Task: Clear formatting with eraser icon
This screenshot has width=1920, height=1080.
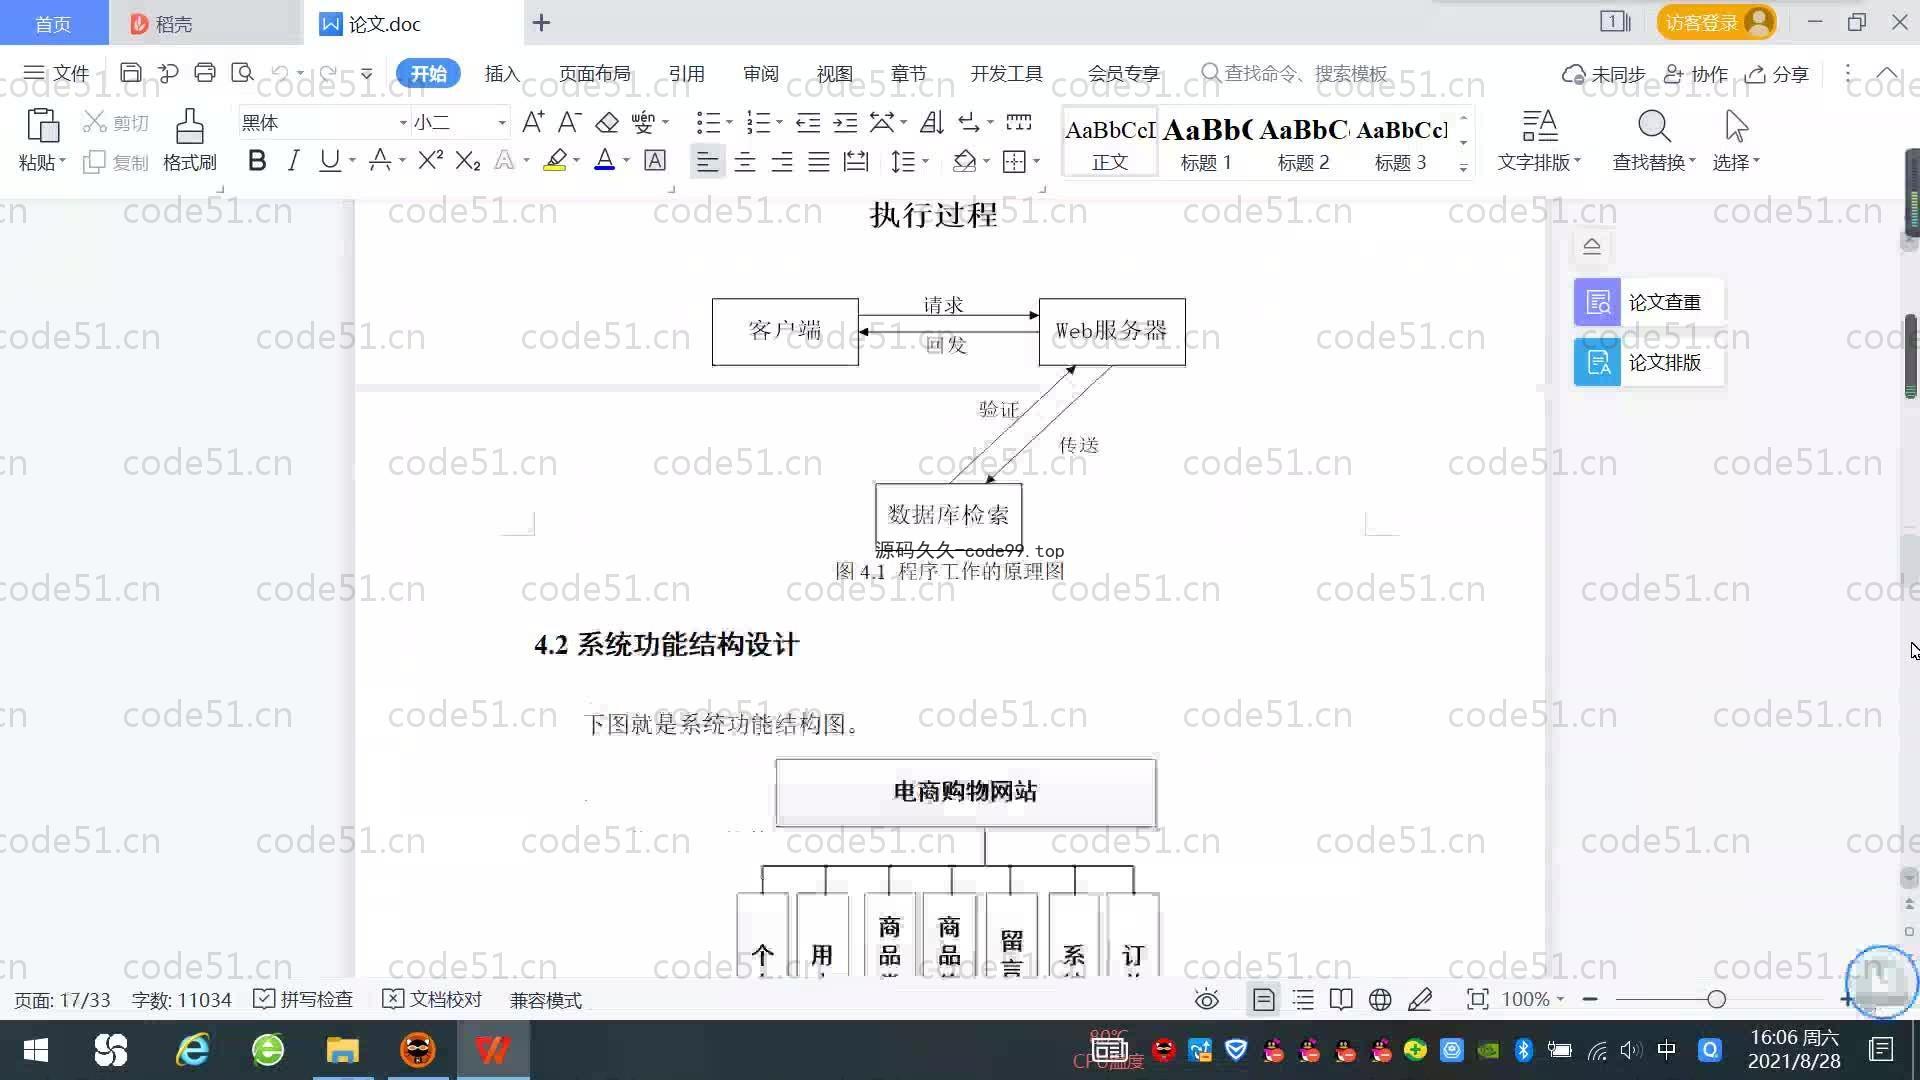Action: pyautogui.click(x=607, y=123)
